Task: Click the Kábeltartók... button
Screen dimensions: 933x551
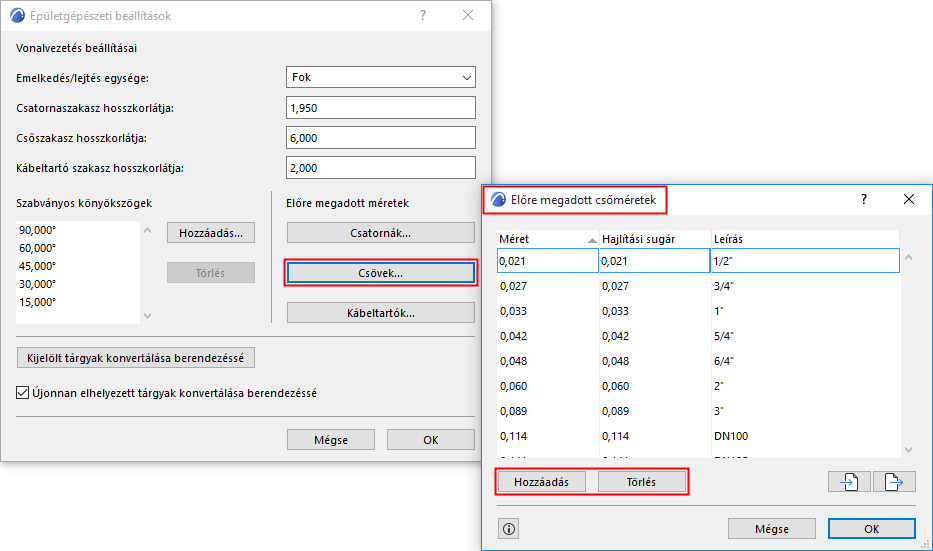Action: coord(381,313)
